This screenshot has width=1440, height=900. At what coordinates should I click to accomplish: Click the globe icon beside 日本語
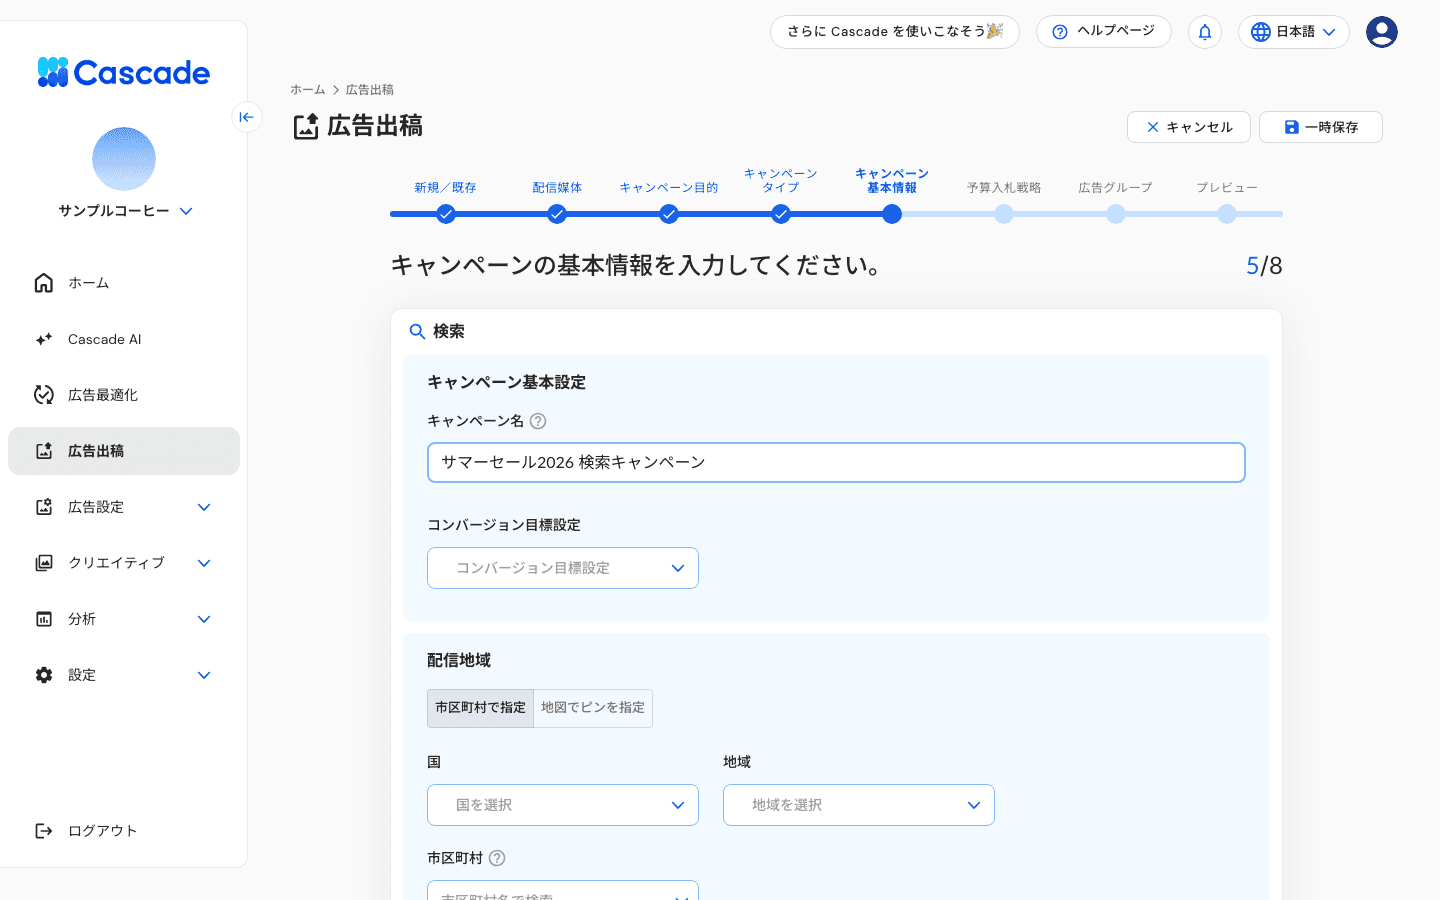pos(1261,32)
